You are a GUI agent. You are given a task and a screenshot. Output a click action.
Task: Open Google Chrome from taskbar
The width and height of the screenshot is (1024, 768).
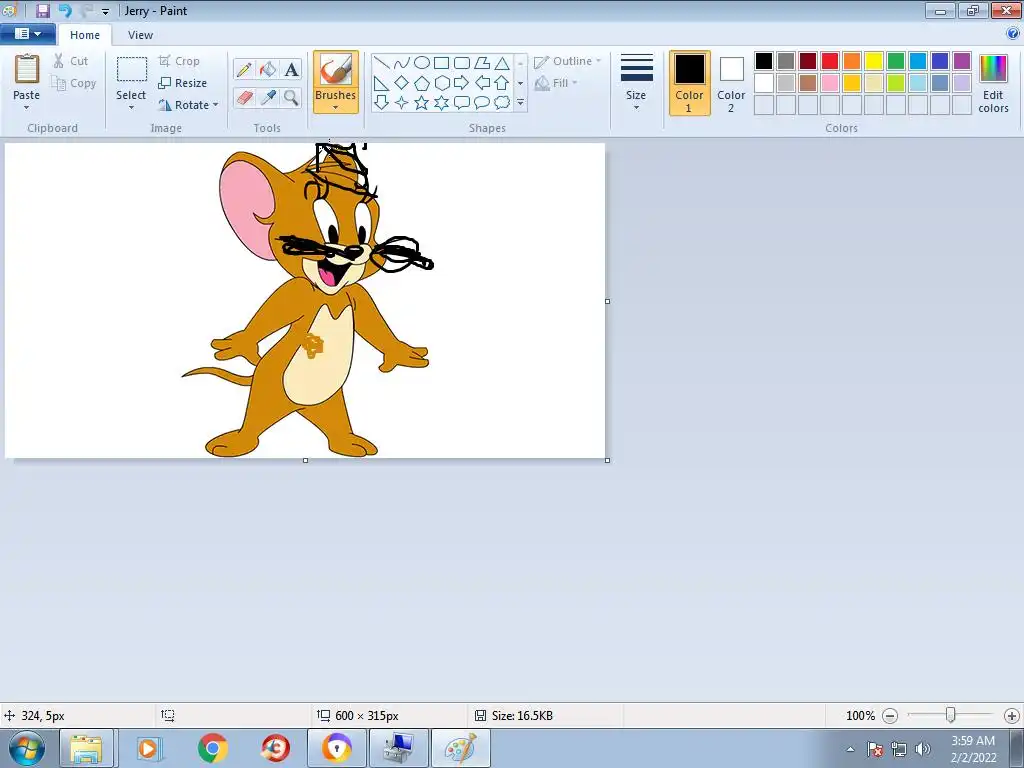click(x=213, y=748)
